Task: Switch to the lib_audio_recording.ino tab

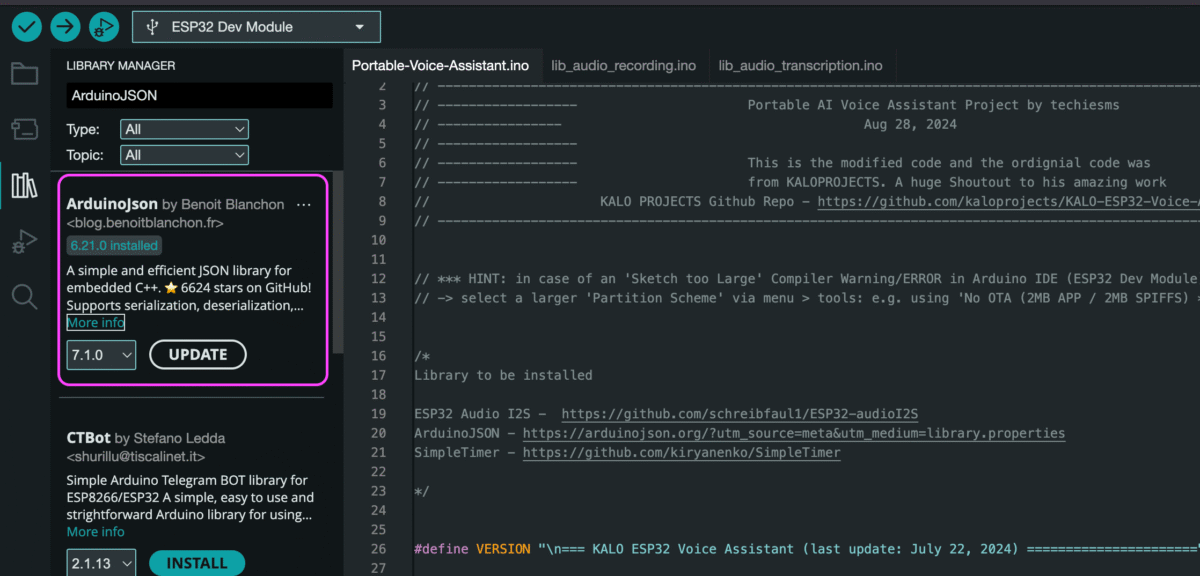Action: pos(624,65)
